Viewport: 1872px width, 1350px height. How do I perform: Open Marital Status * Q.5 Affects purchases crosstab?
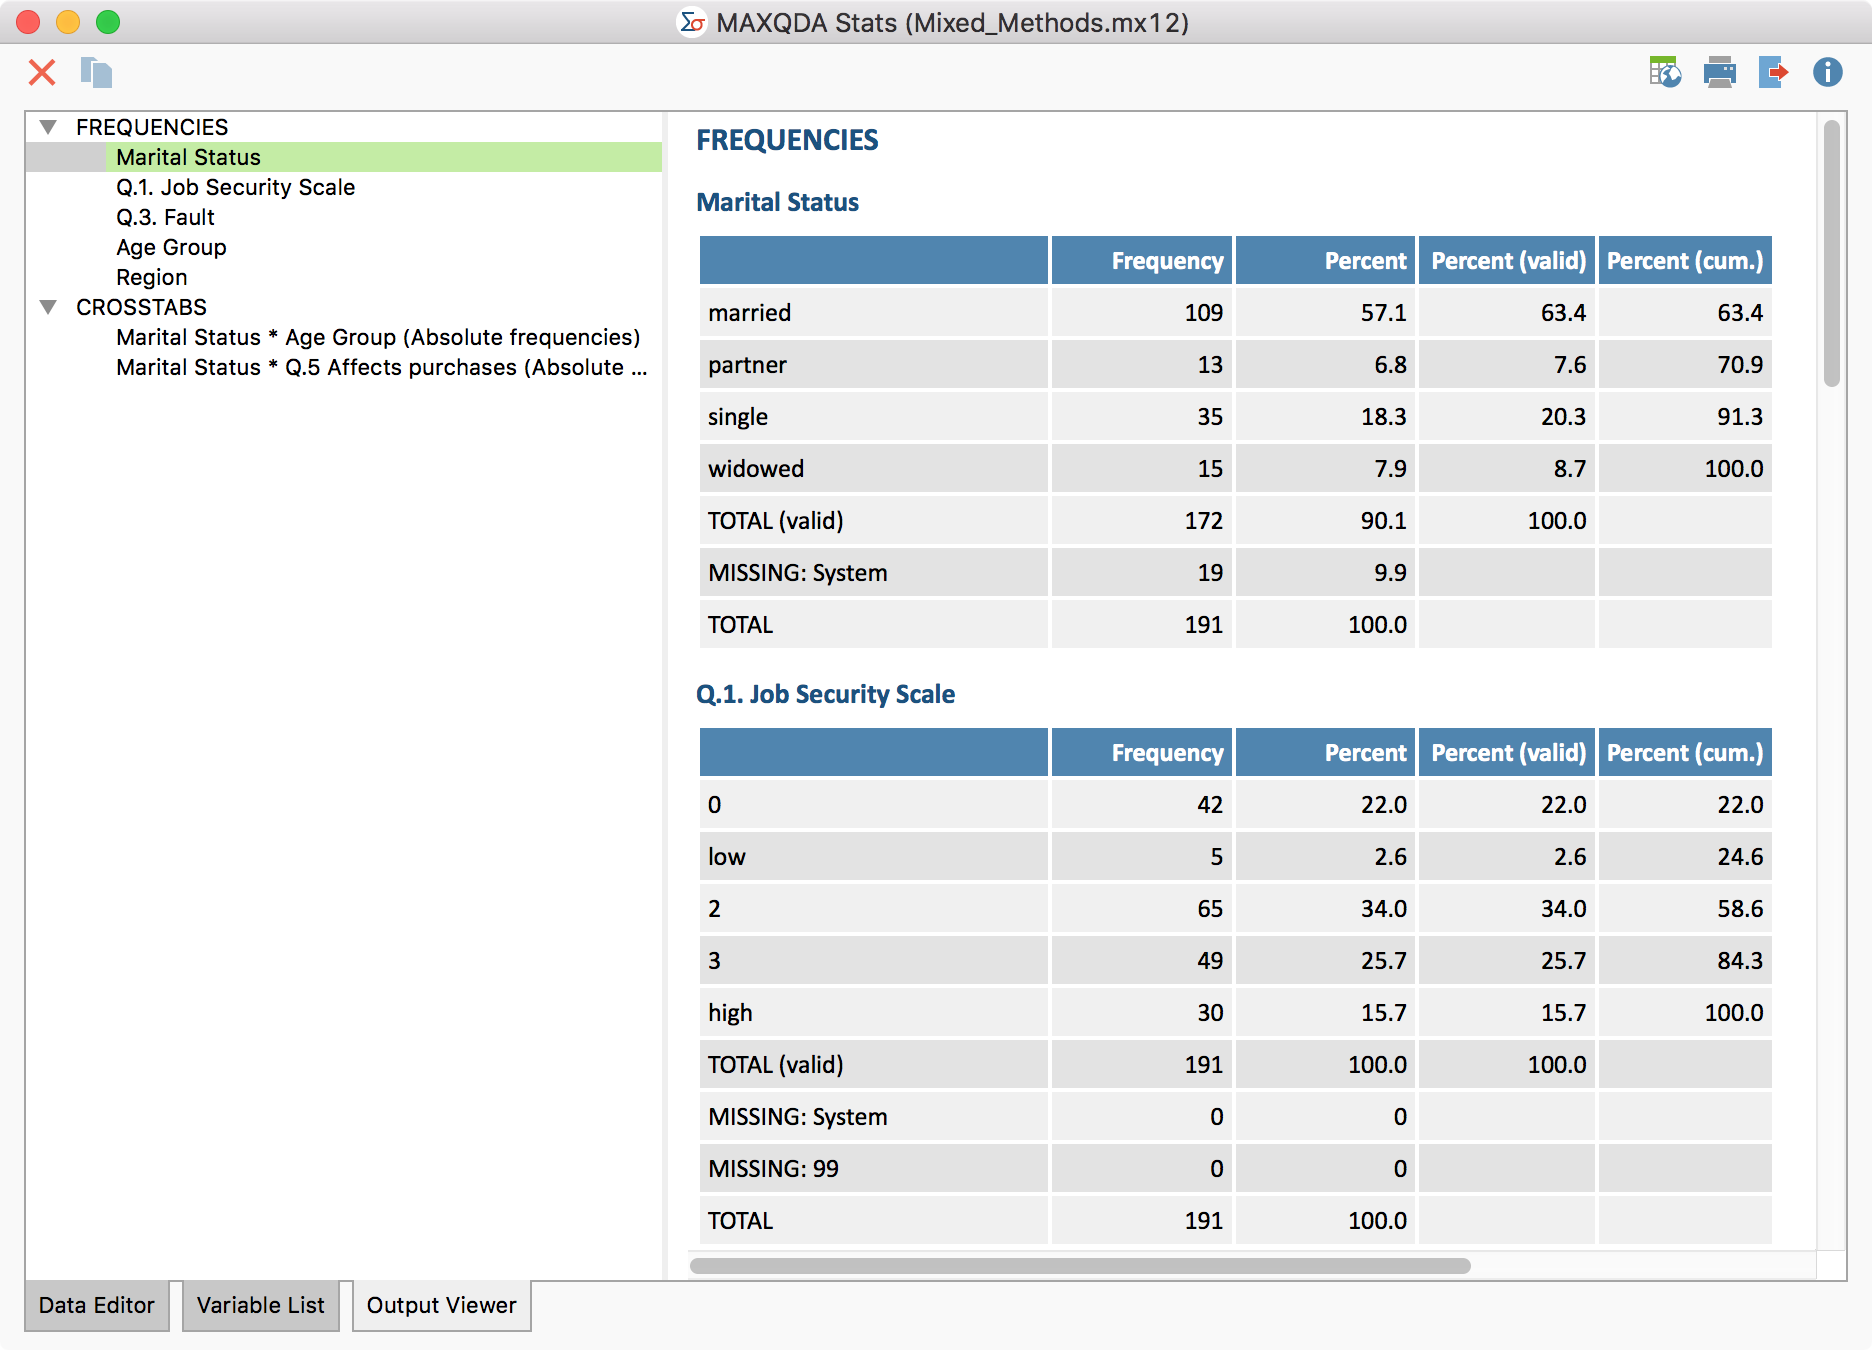[382, 367]
